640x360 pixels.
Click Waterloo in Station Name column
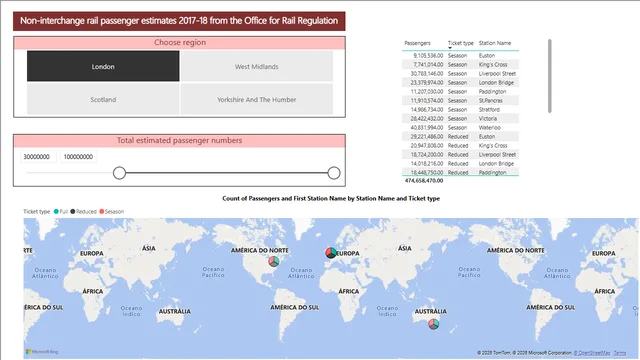click(489, 127)
